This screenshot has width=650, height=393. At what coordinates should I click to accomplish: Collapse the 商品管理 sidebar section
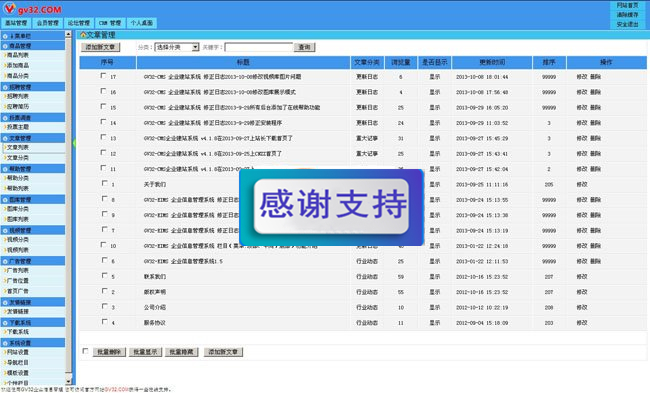coord(33,46)
